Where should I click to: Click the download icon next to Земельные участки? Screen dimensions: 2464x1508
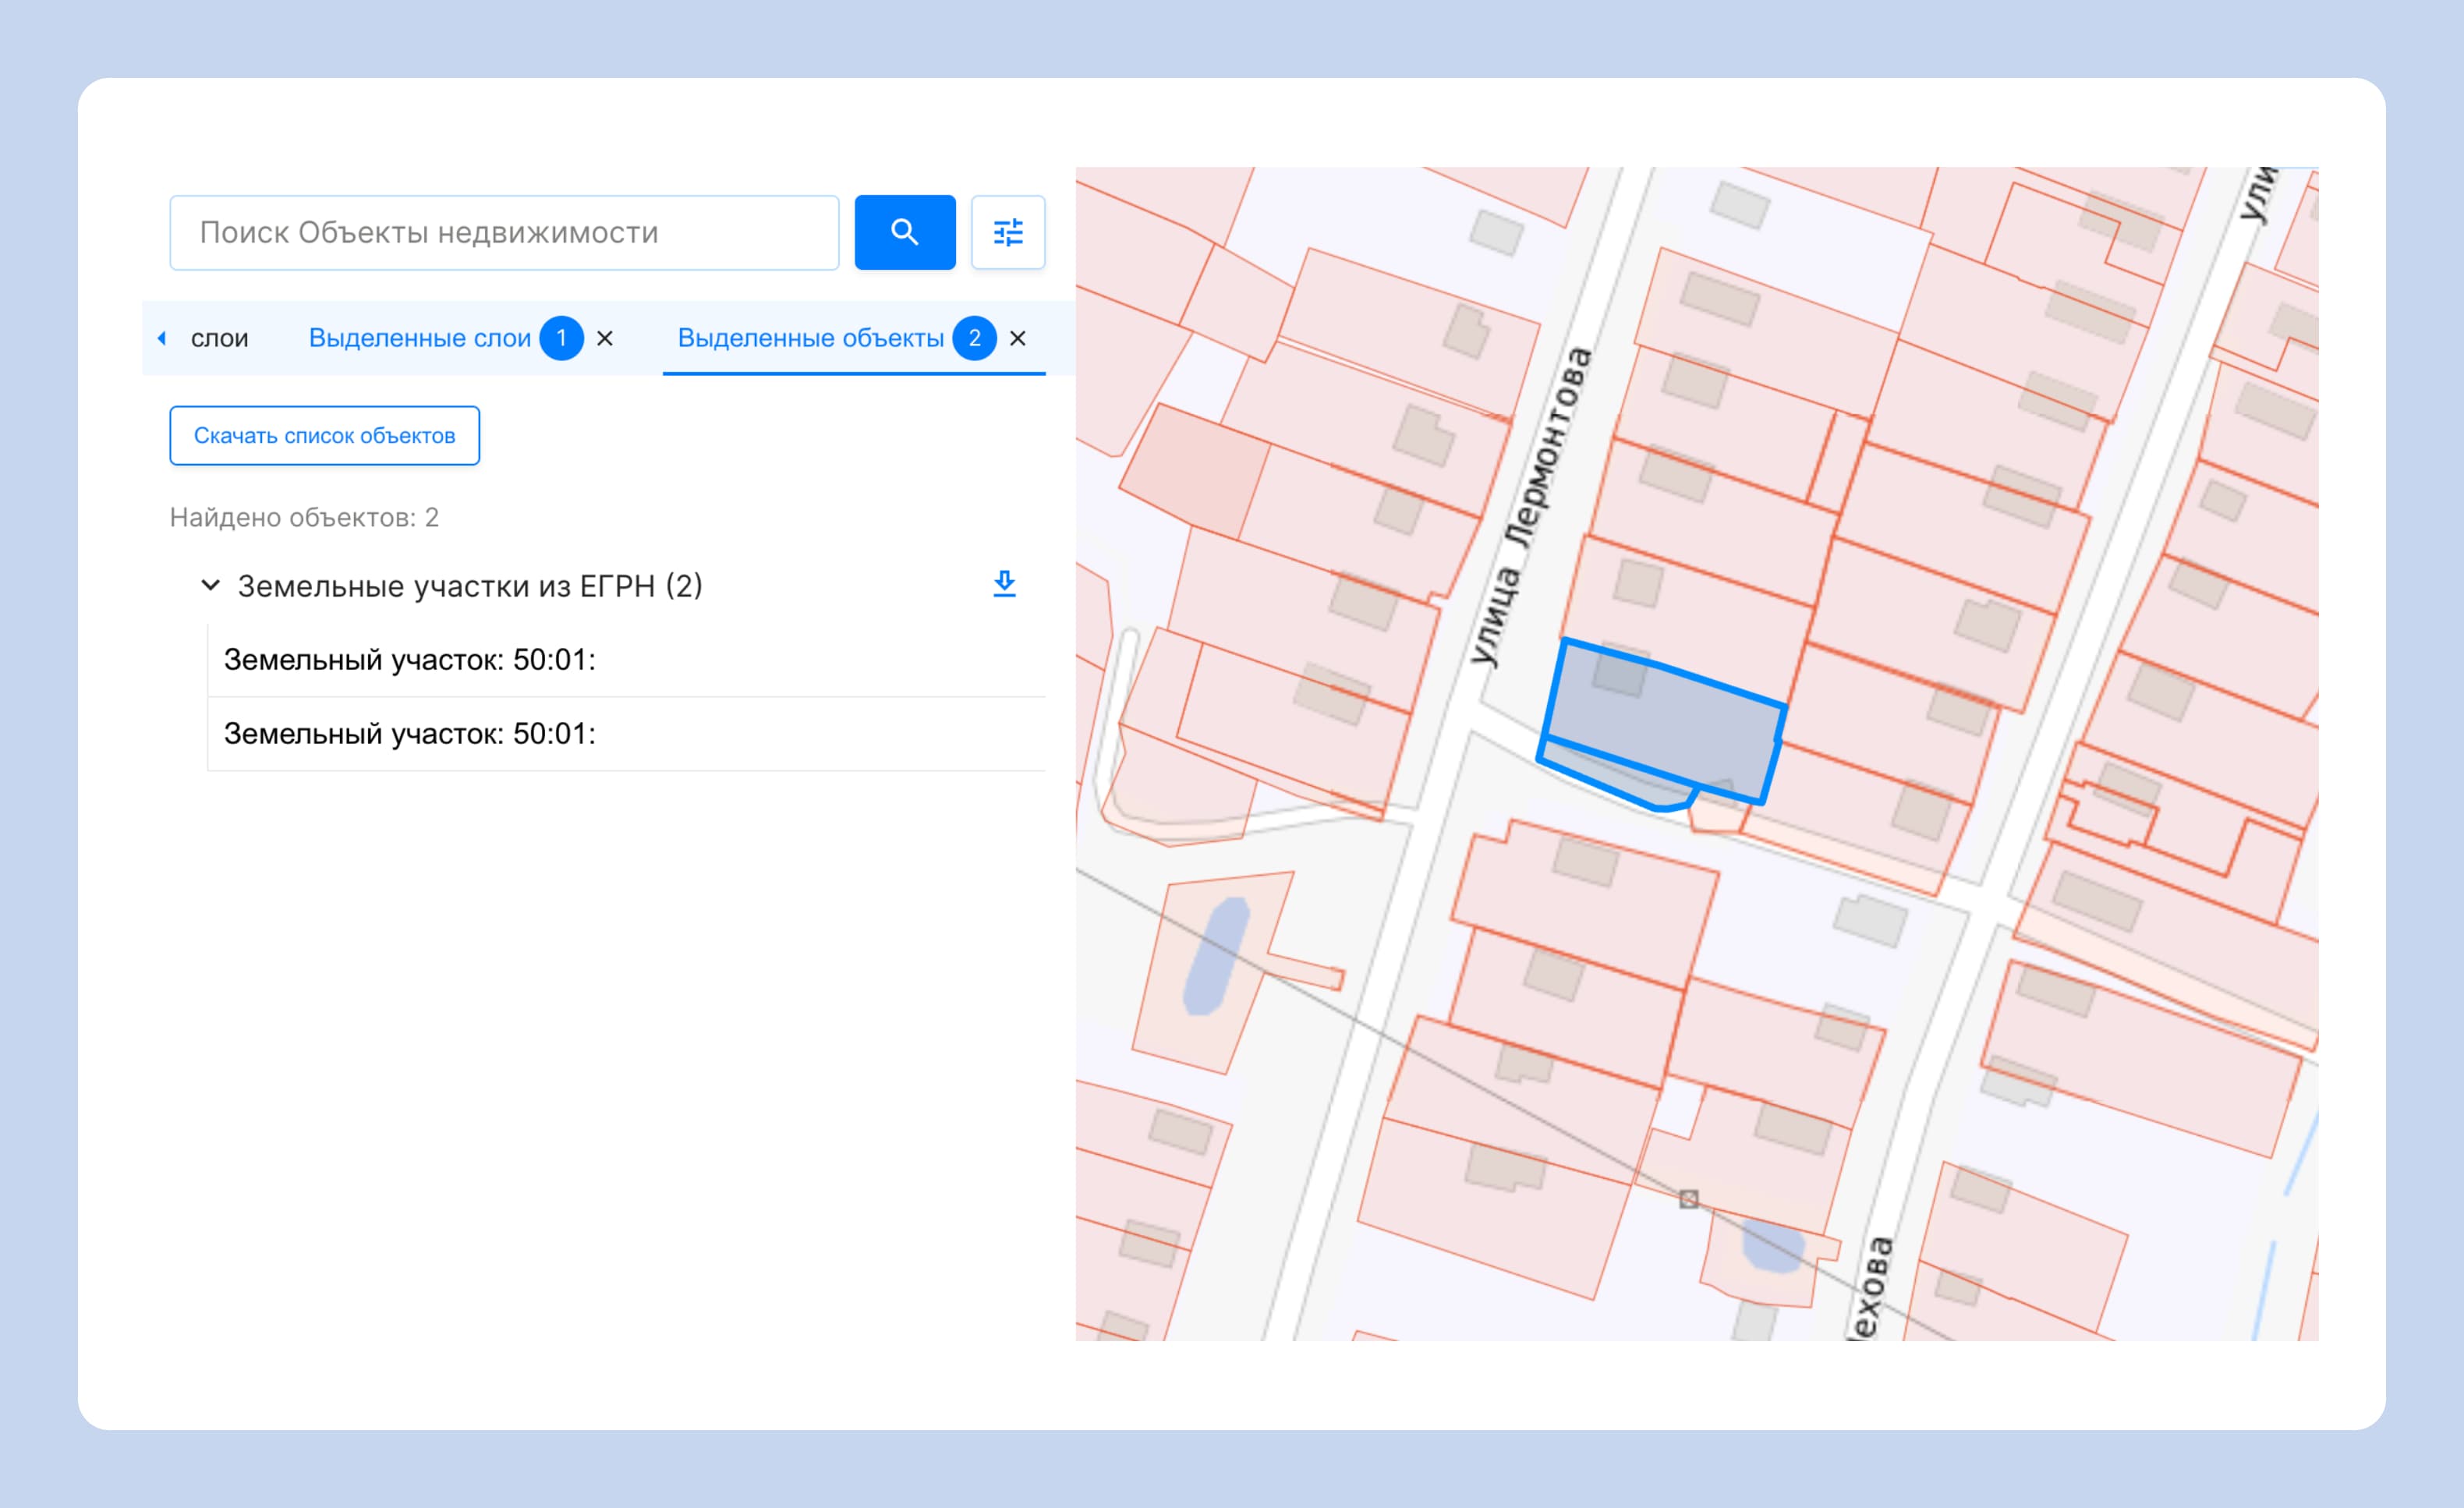coord(1004,584)
